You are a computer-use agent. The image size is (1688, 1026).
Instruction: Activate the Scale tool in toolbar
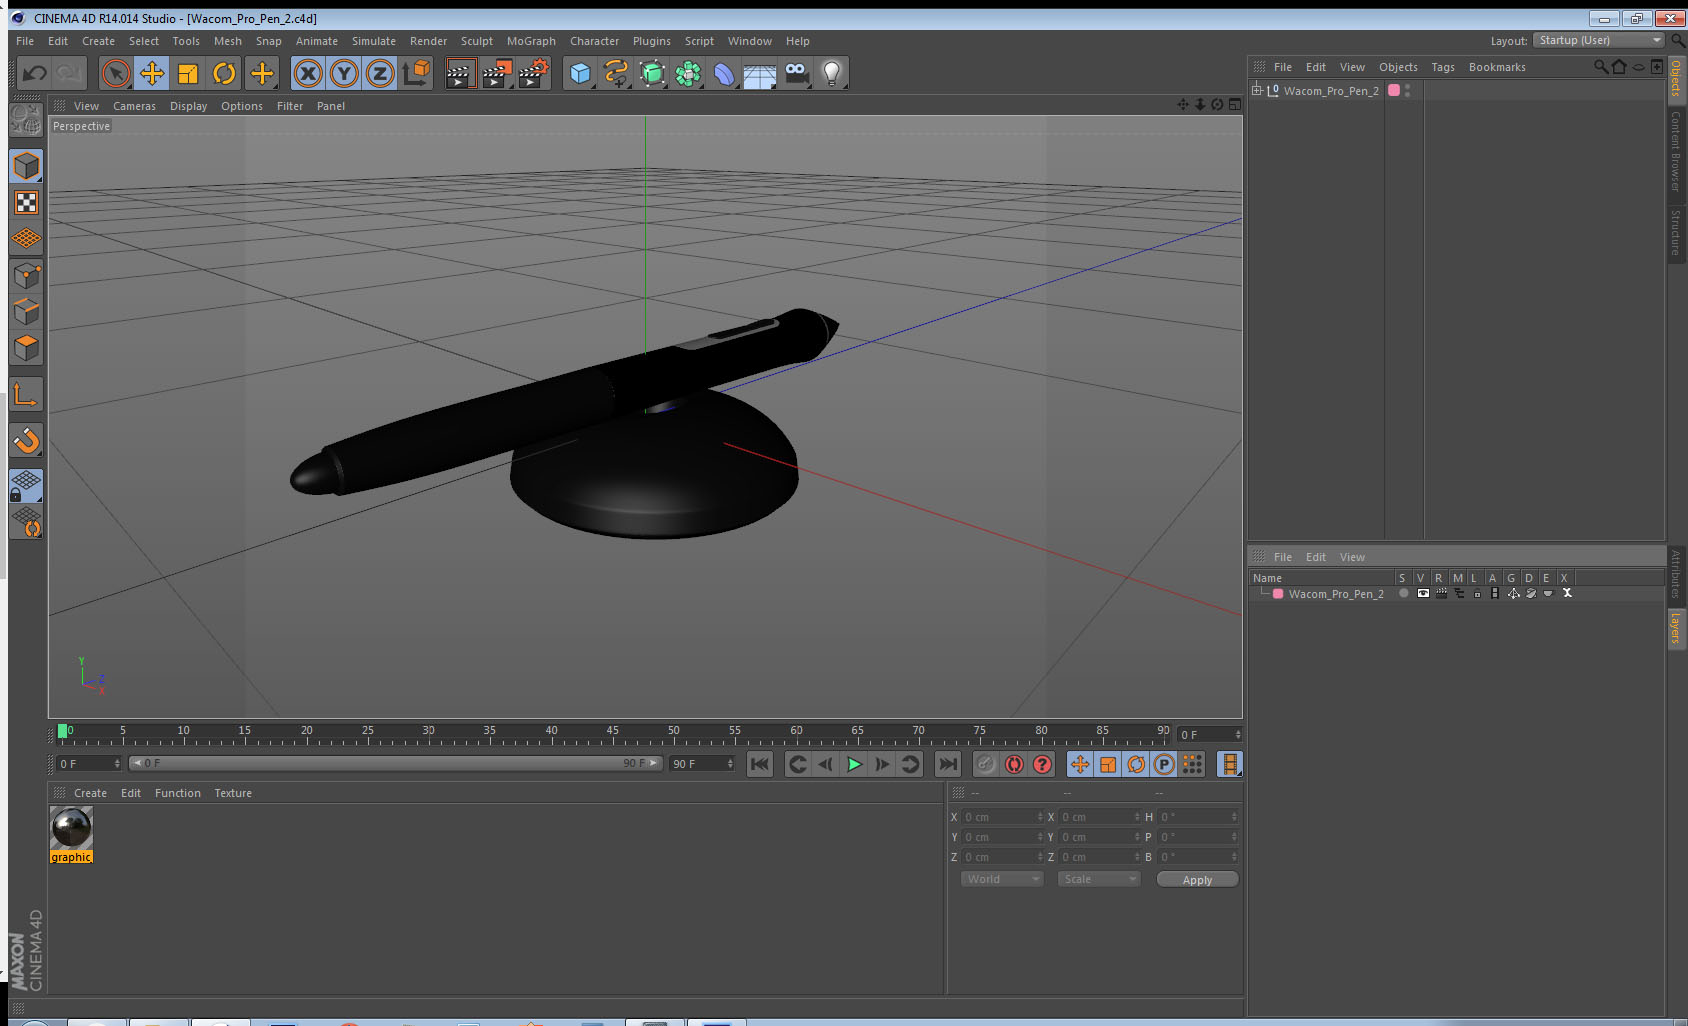[x=188, y=73]
